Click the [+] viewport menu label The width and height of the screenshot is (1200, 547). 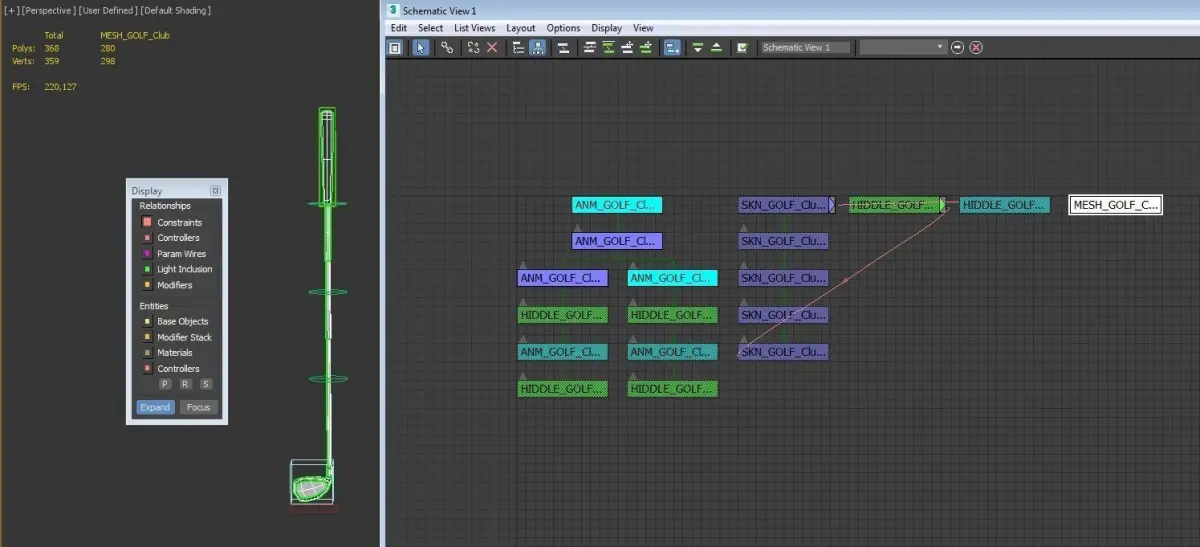11,10
